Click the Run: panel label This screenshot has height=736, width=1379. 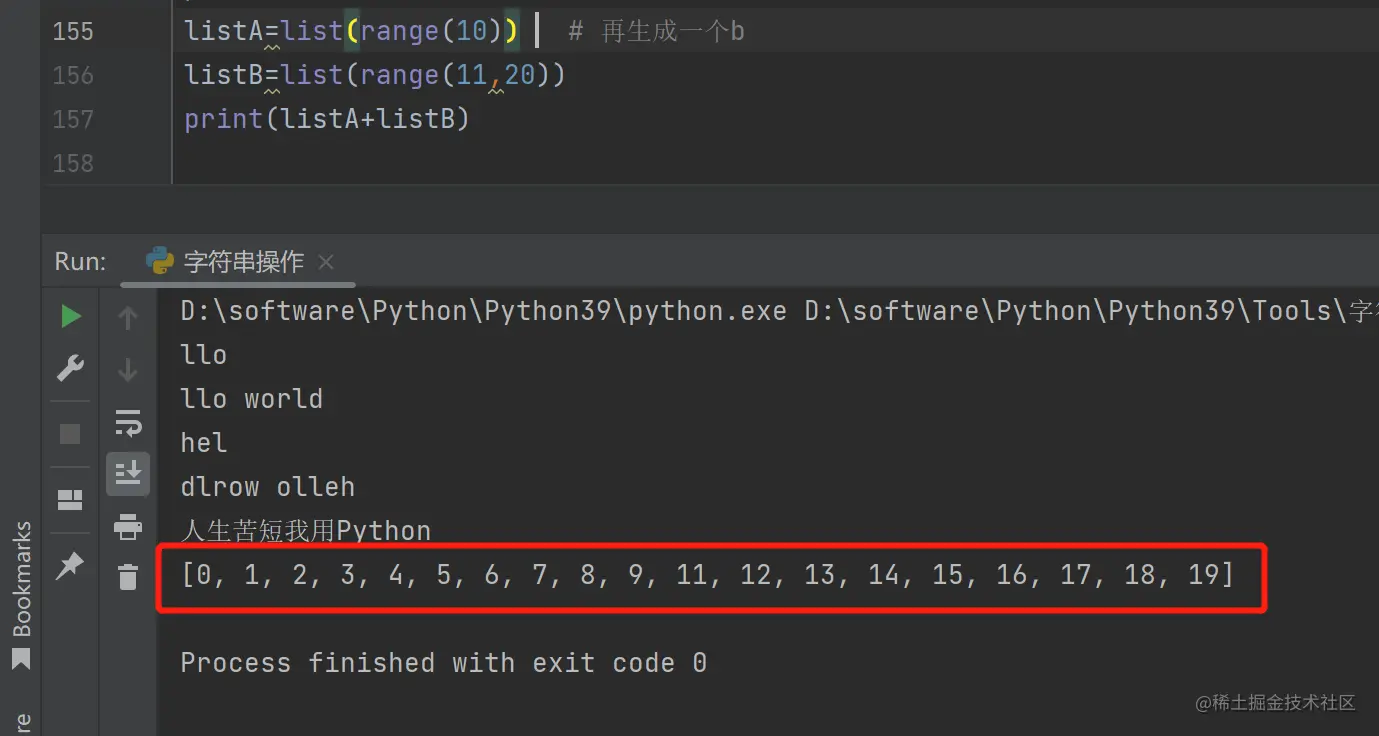click(80, 262)
